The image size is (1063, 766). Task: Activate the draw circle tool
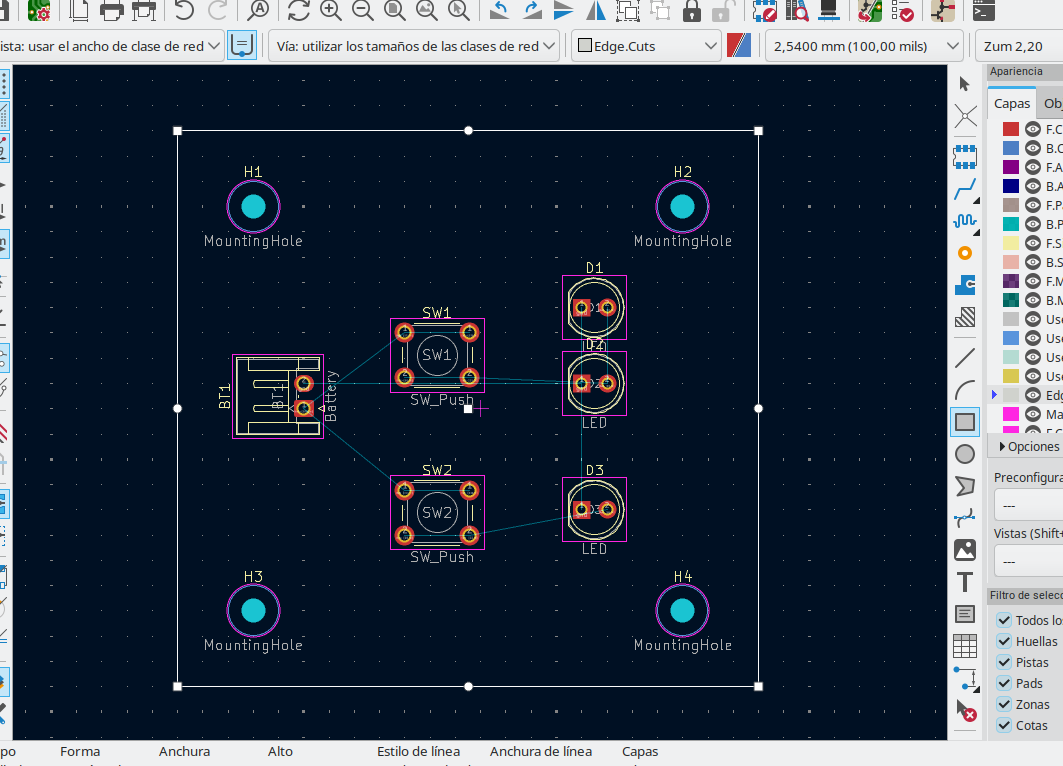pos(965,454)
